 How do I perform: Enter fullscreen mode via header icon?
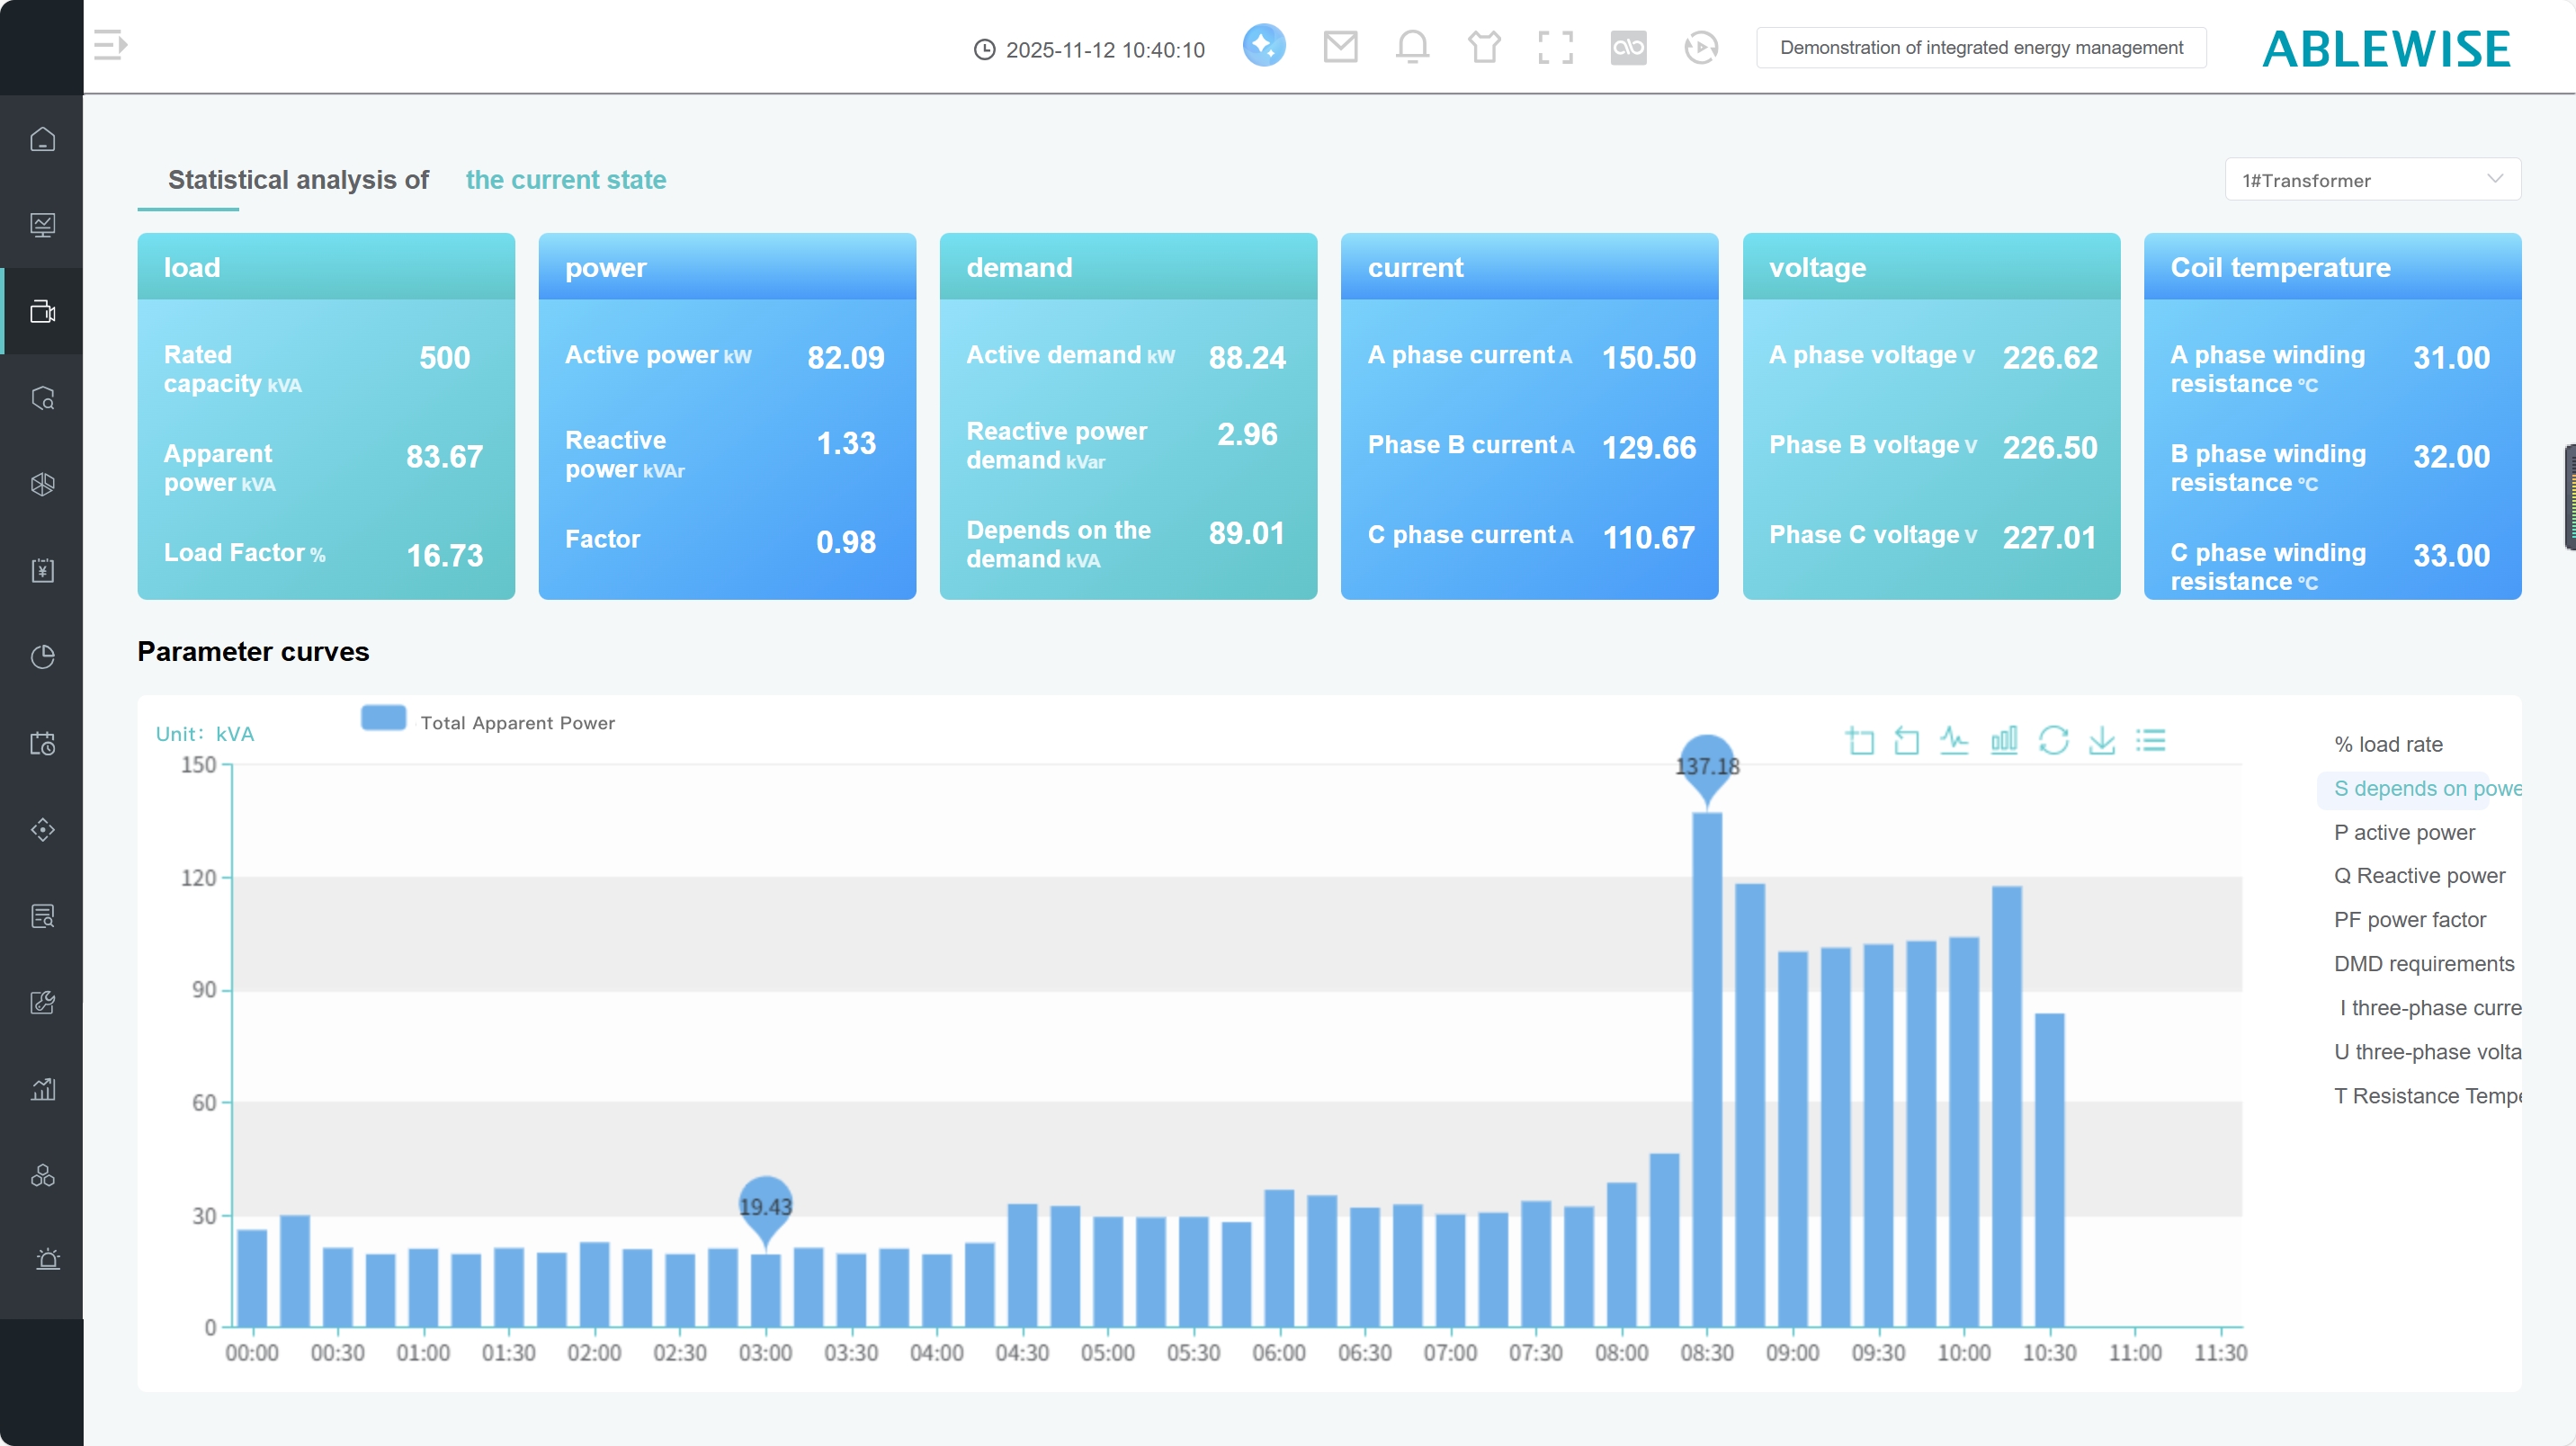pos(1555,47)
